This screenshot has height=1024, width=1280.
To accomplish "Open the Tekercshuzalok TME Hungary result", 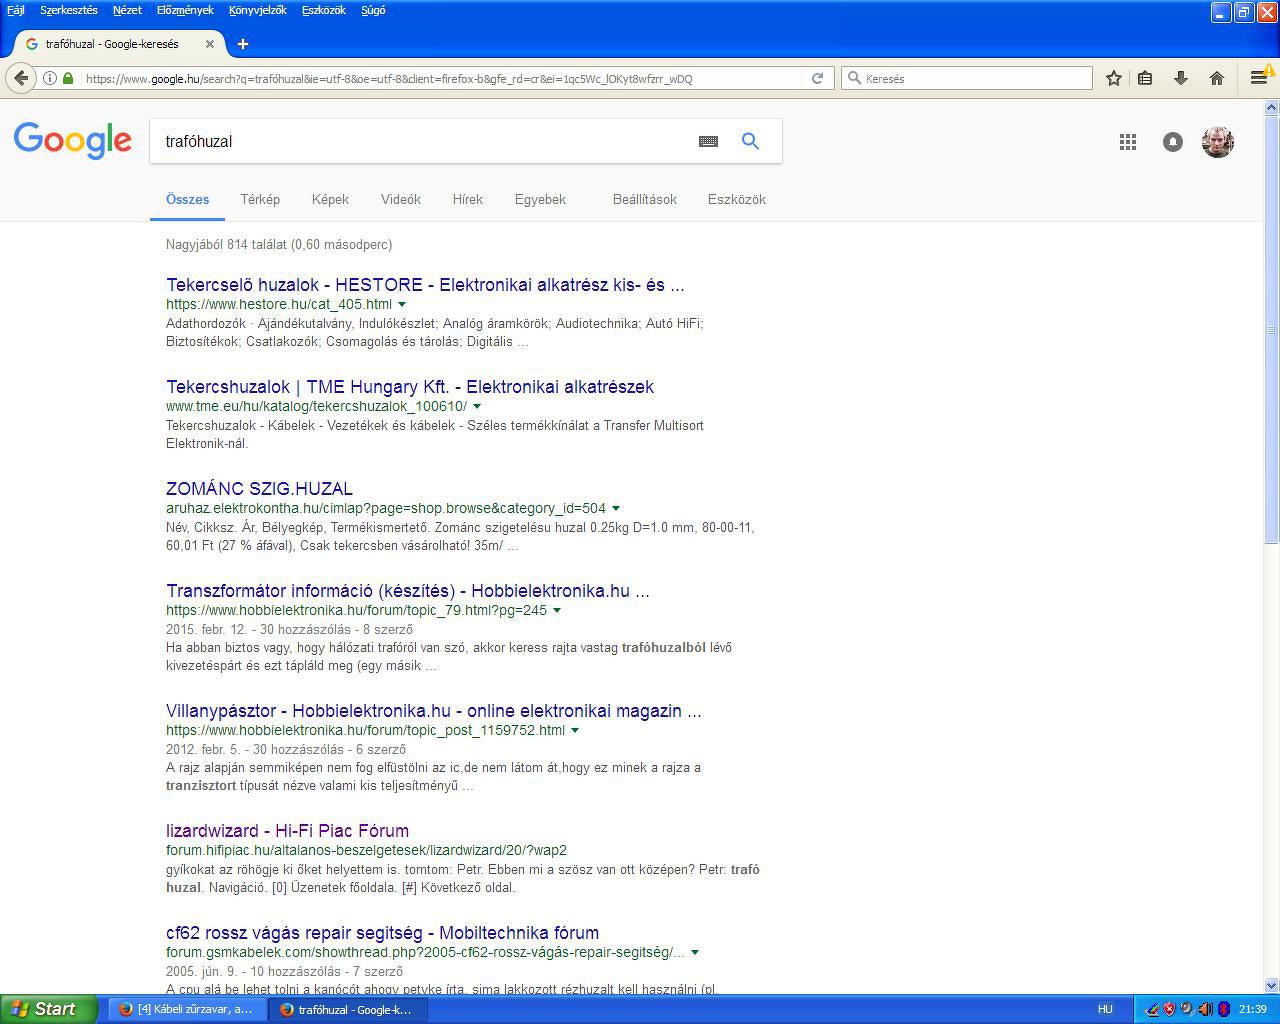I will coord(410,387).
